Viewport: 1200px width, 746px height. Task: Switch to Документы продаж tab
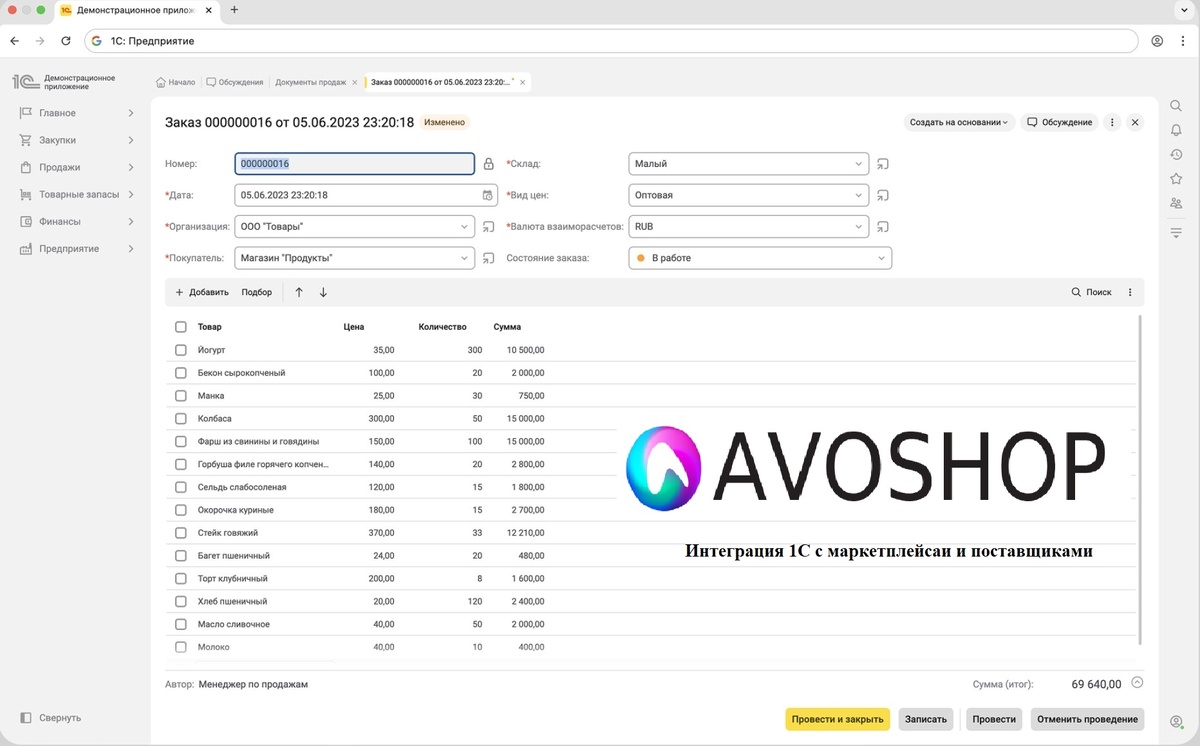click(x=311, y=82)
